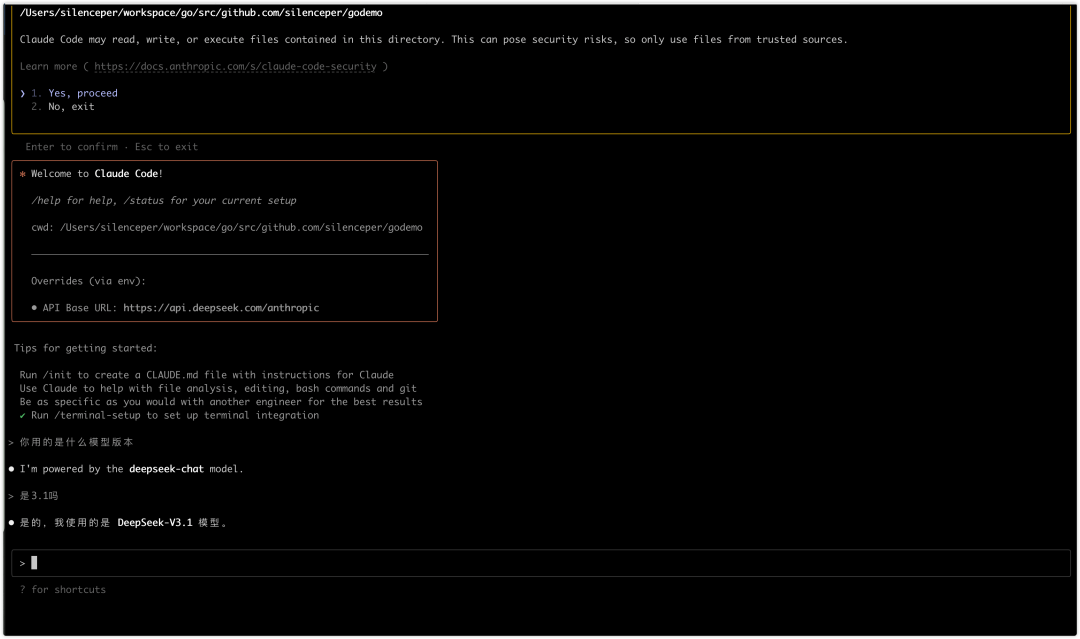This screenshot has height=639, width=1080.
Task: Click the "Enter to confirm · Esc to exit" hint
Action: pyautogui.click(x=112, y=147)
